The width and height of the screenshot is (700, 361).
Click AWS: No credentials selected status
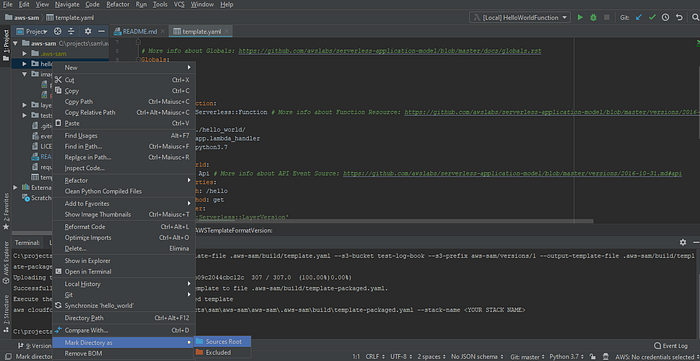658,357
